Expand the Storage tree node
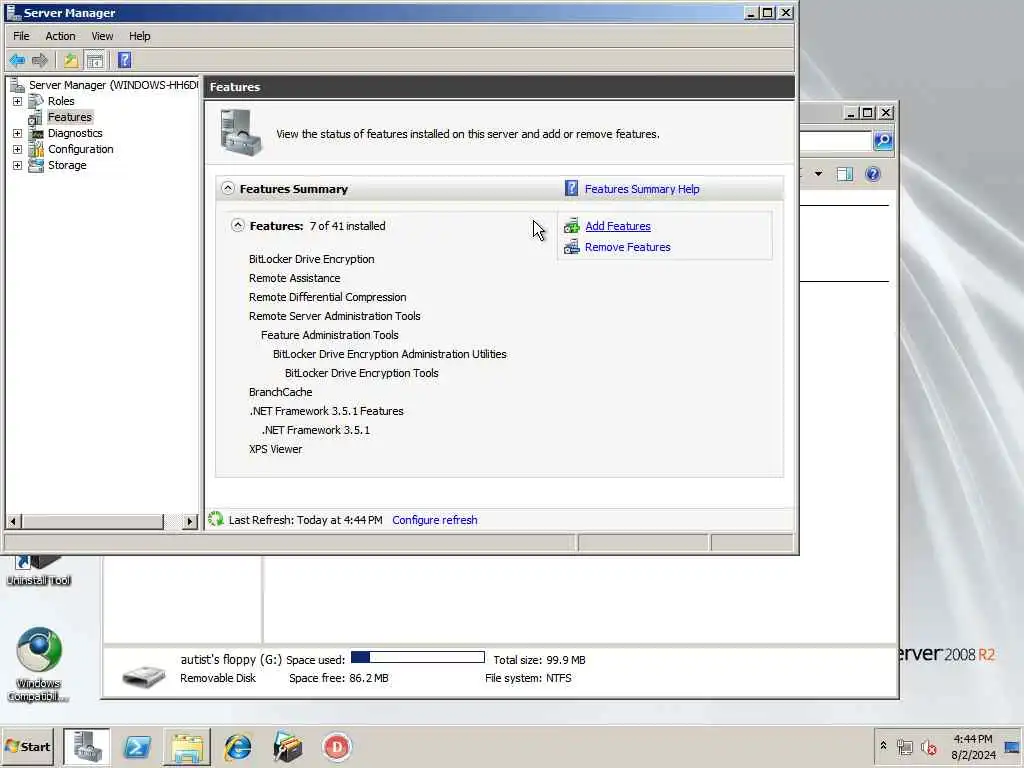Image resolution: width=1024 pixels, height=768 pixels. pyautogui.click(x=18, y=165)
